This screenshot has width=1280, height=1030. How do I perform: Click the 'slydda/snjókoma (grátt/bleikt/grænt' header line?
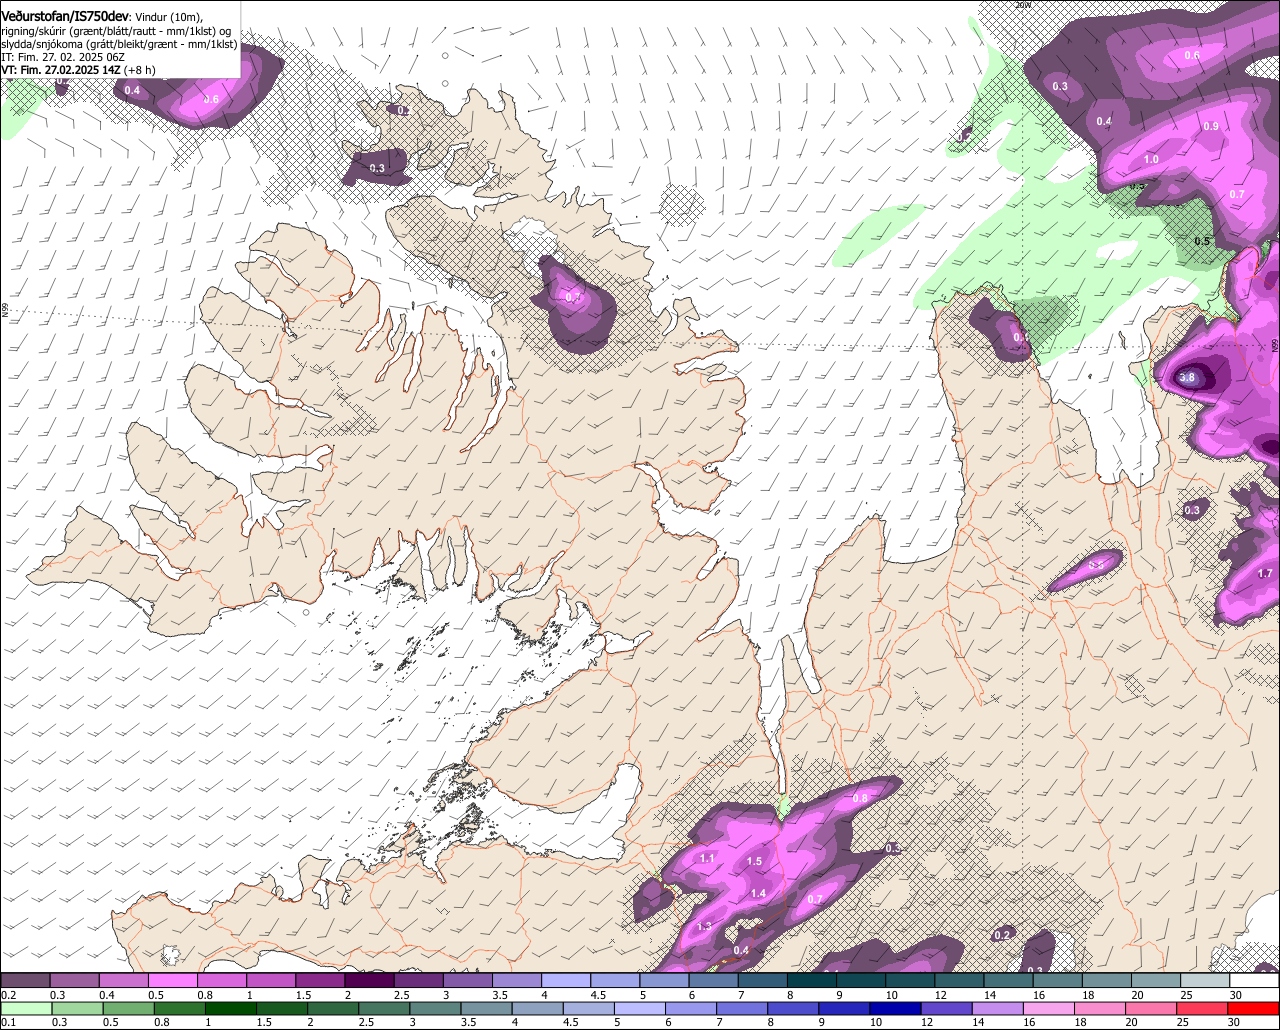[119, 45]
